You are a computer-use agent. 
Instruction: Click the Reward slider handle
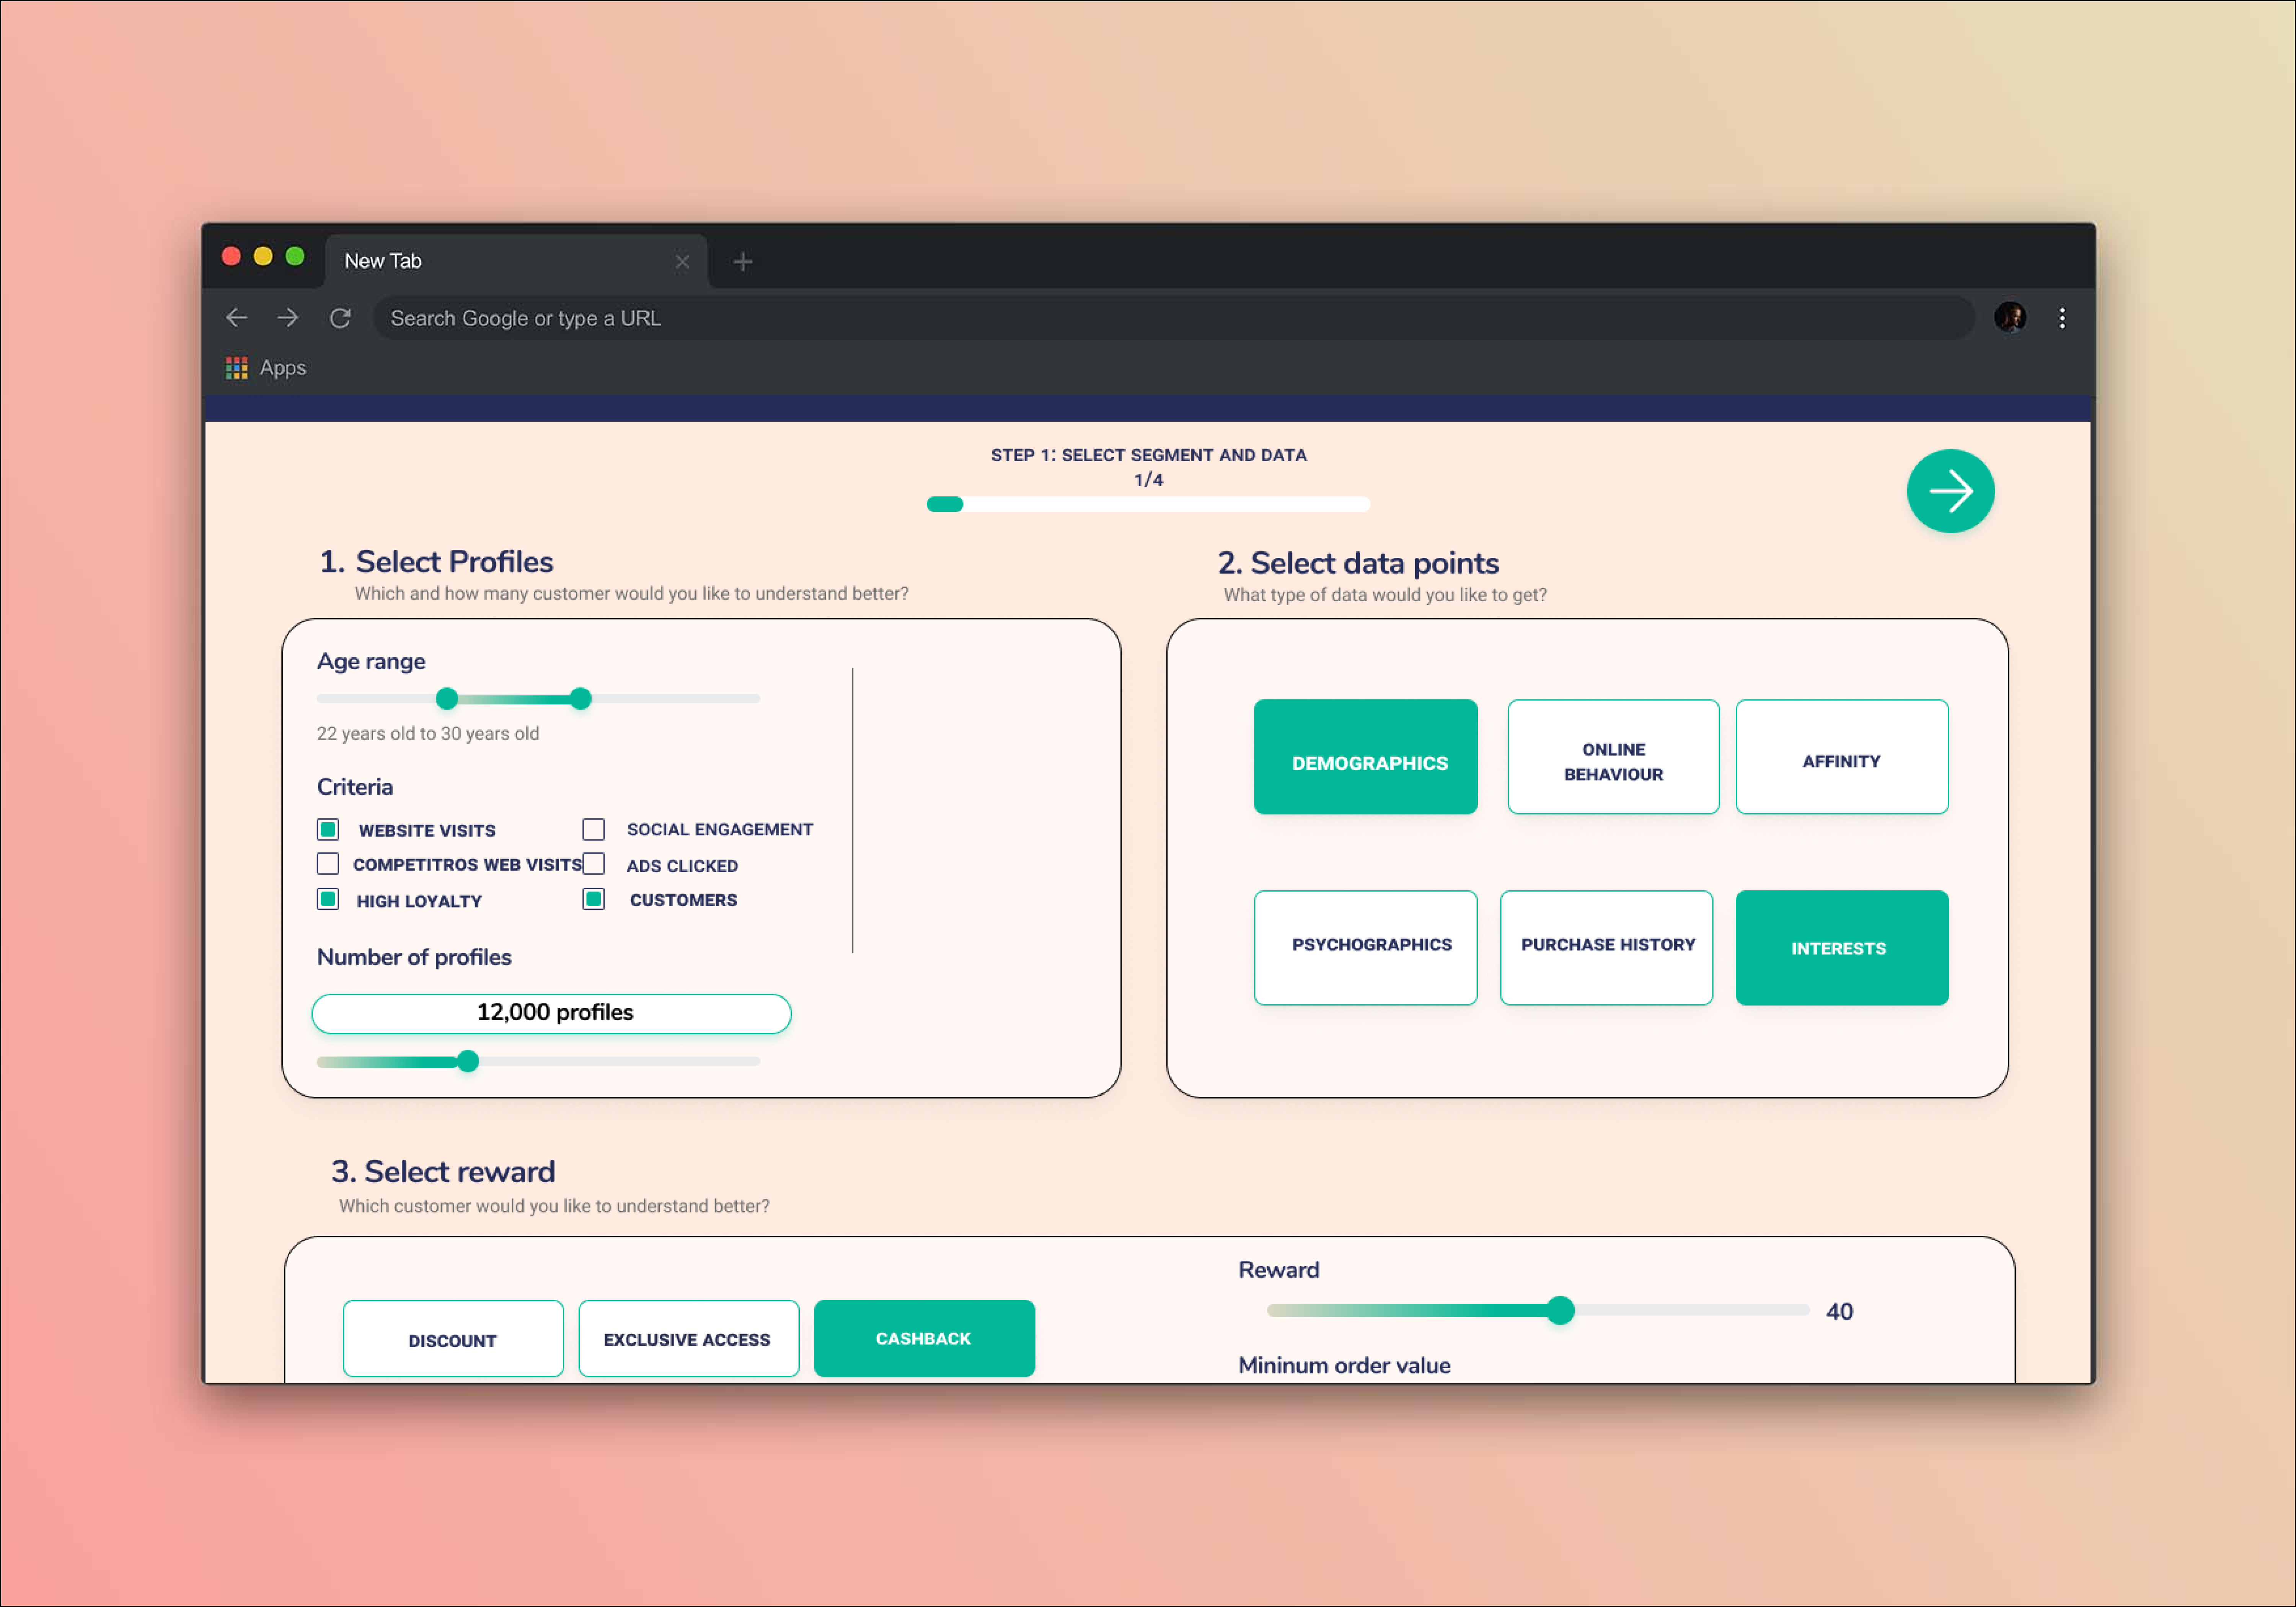coord(1560,1310)
